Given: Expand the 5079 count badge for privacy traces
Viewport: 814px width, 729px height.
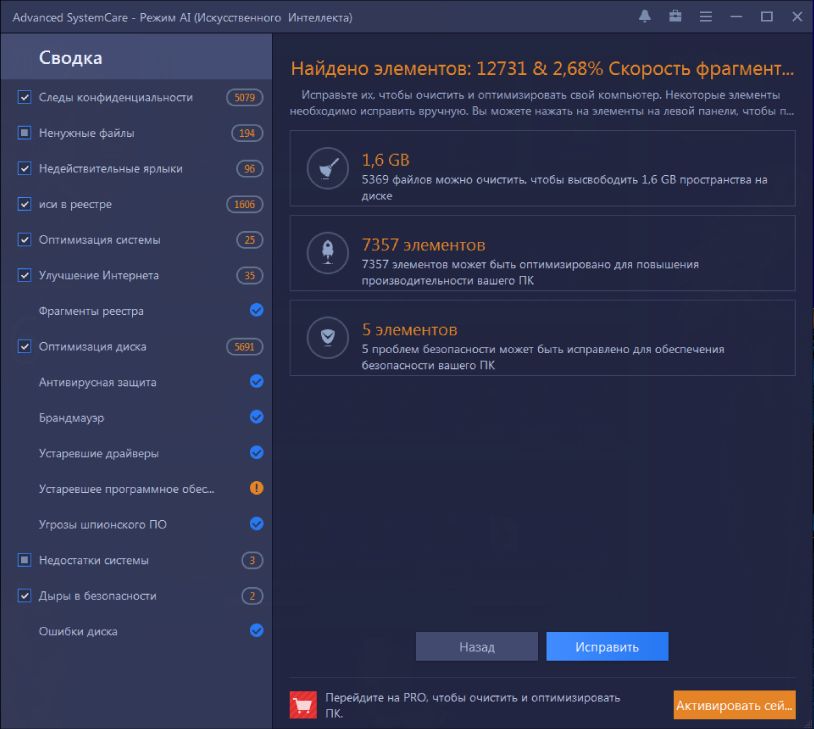Looking at the screenshot, I should [244, 98].
